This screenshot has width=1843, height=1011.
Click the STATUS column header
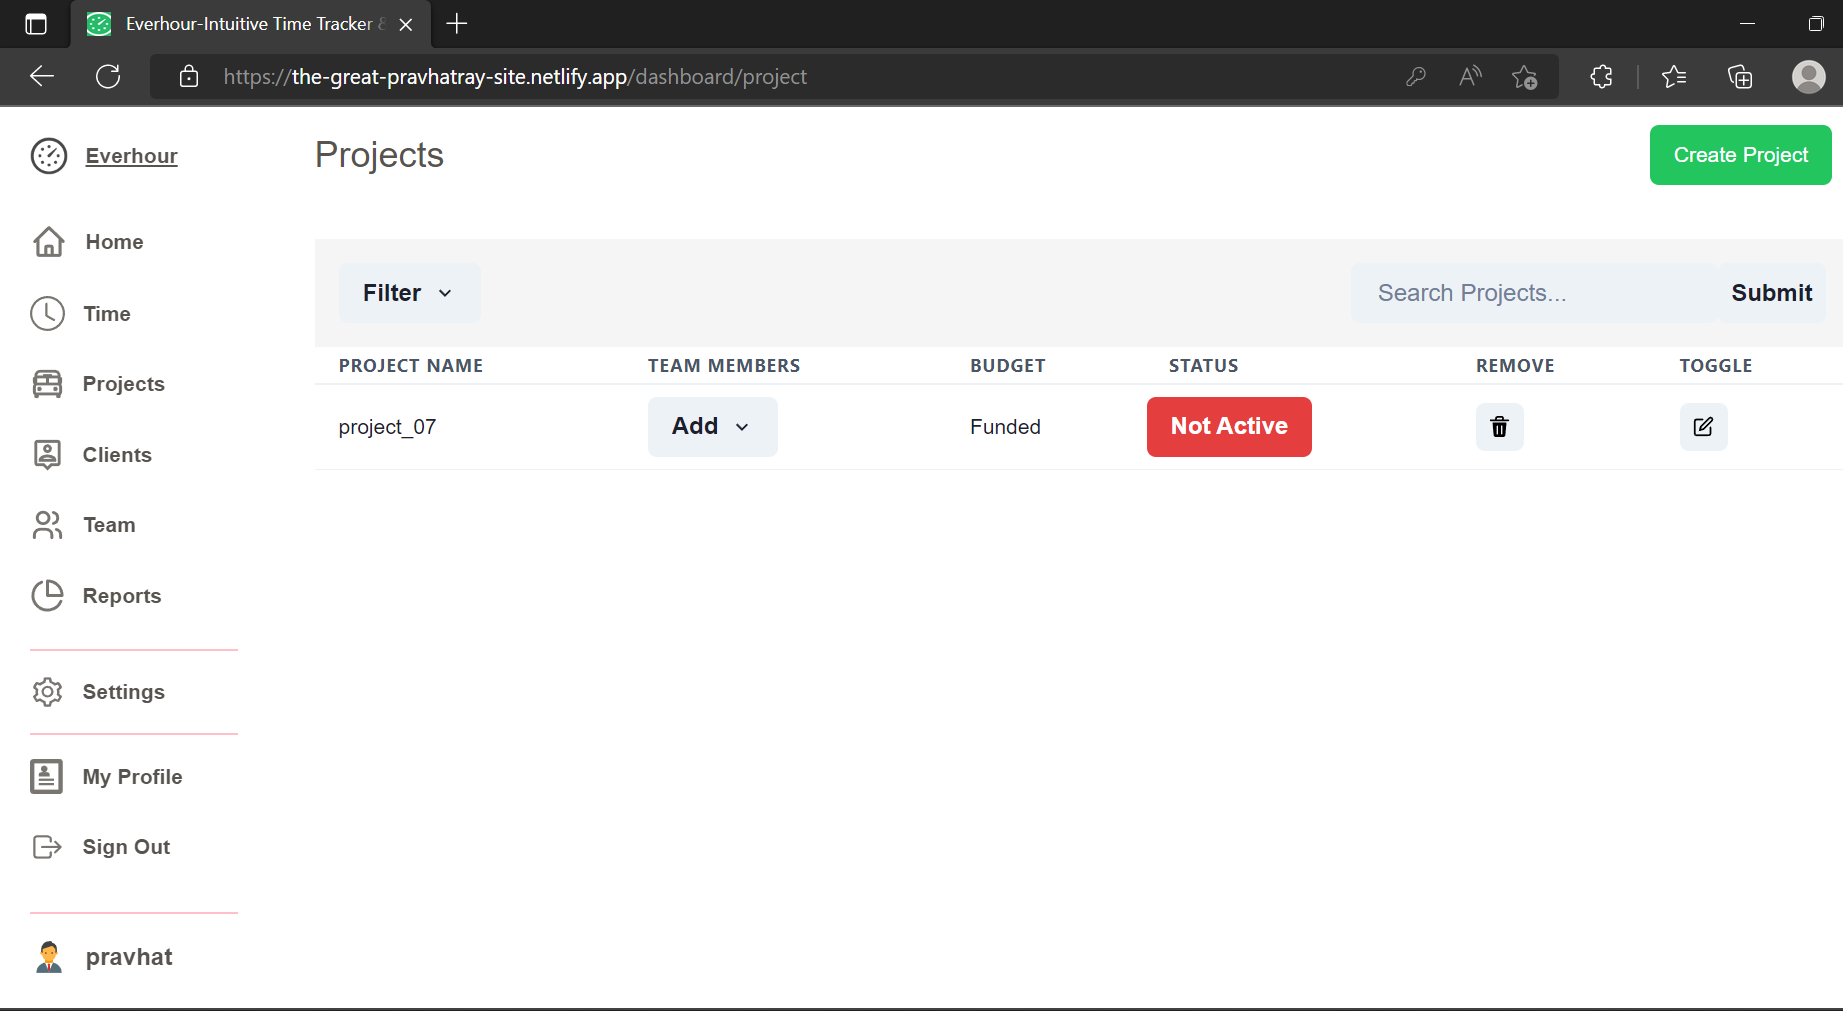click(1204, 366)
